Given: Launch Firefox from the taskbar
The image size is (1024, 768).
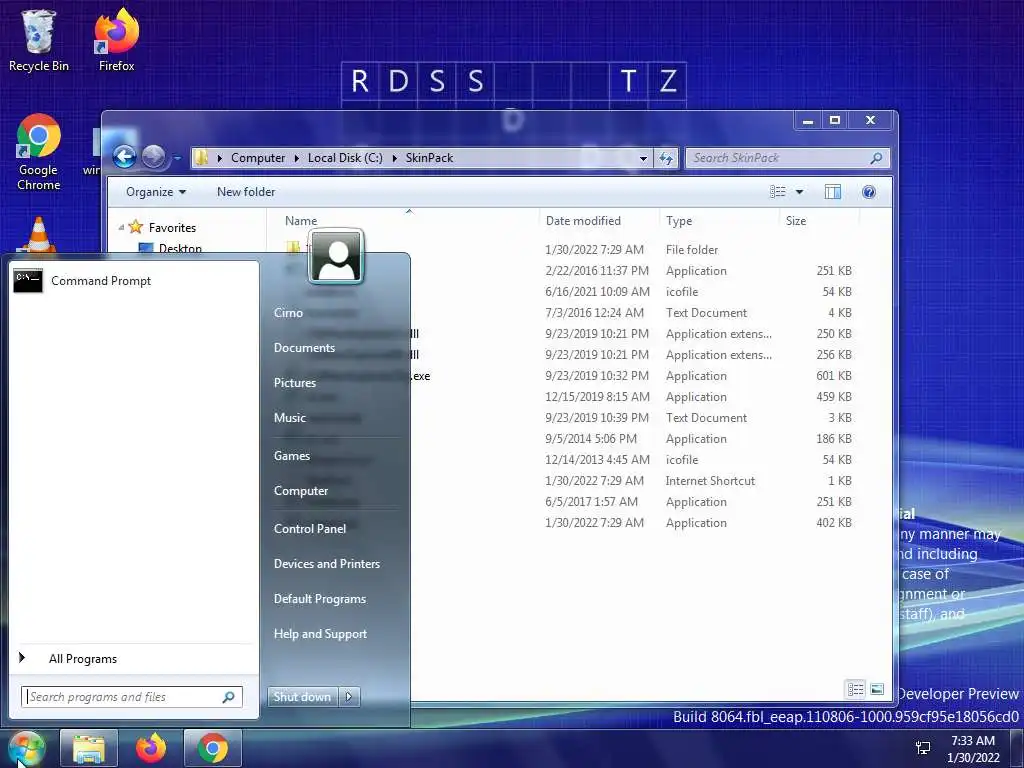Looking at the screenshot, I should 151,748.
